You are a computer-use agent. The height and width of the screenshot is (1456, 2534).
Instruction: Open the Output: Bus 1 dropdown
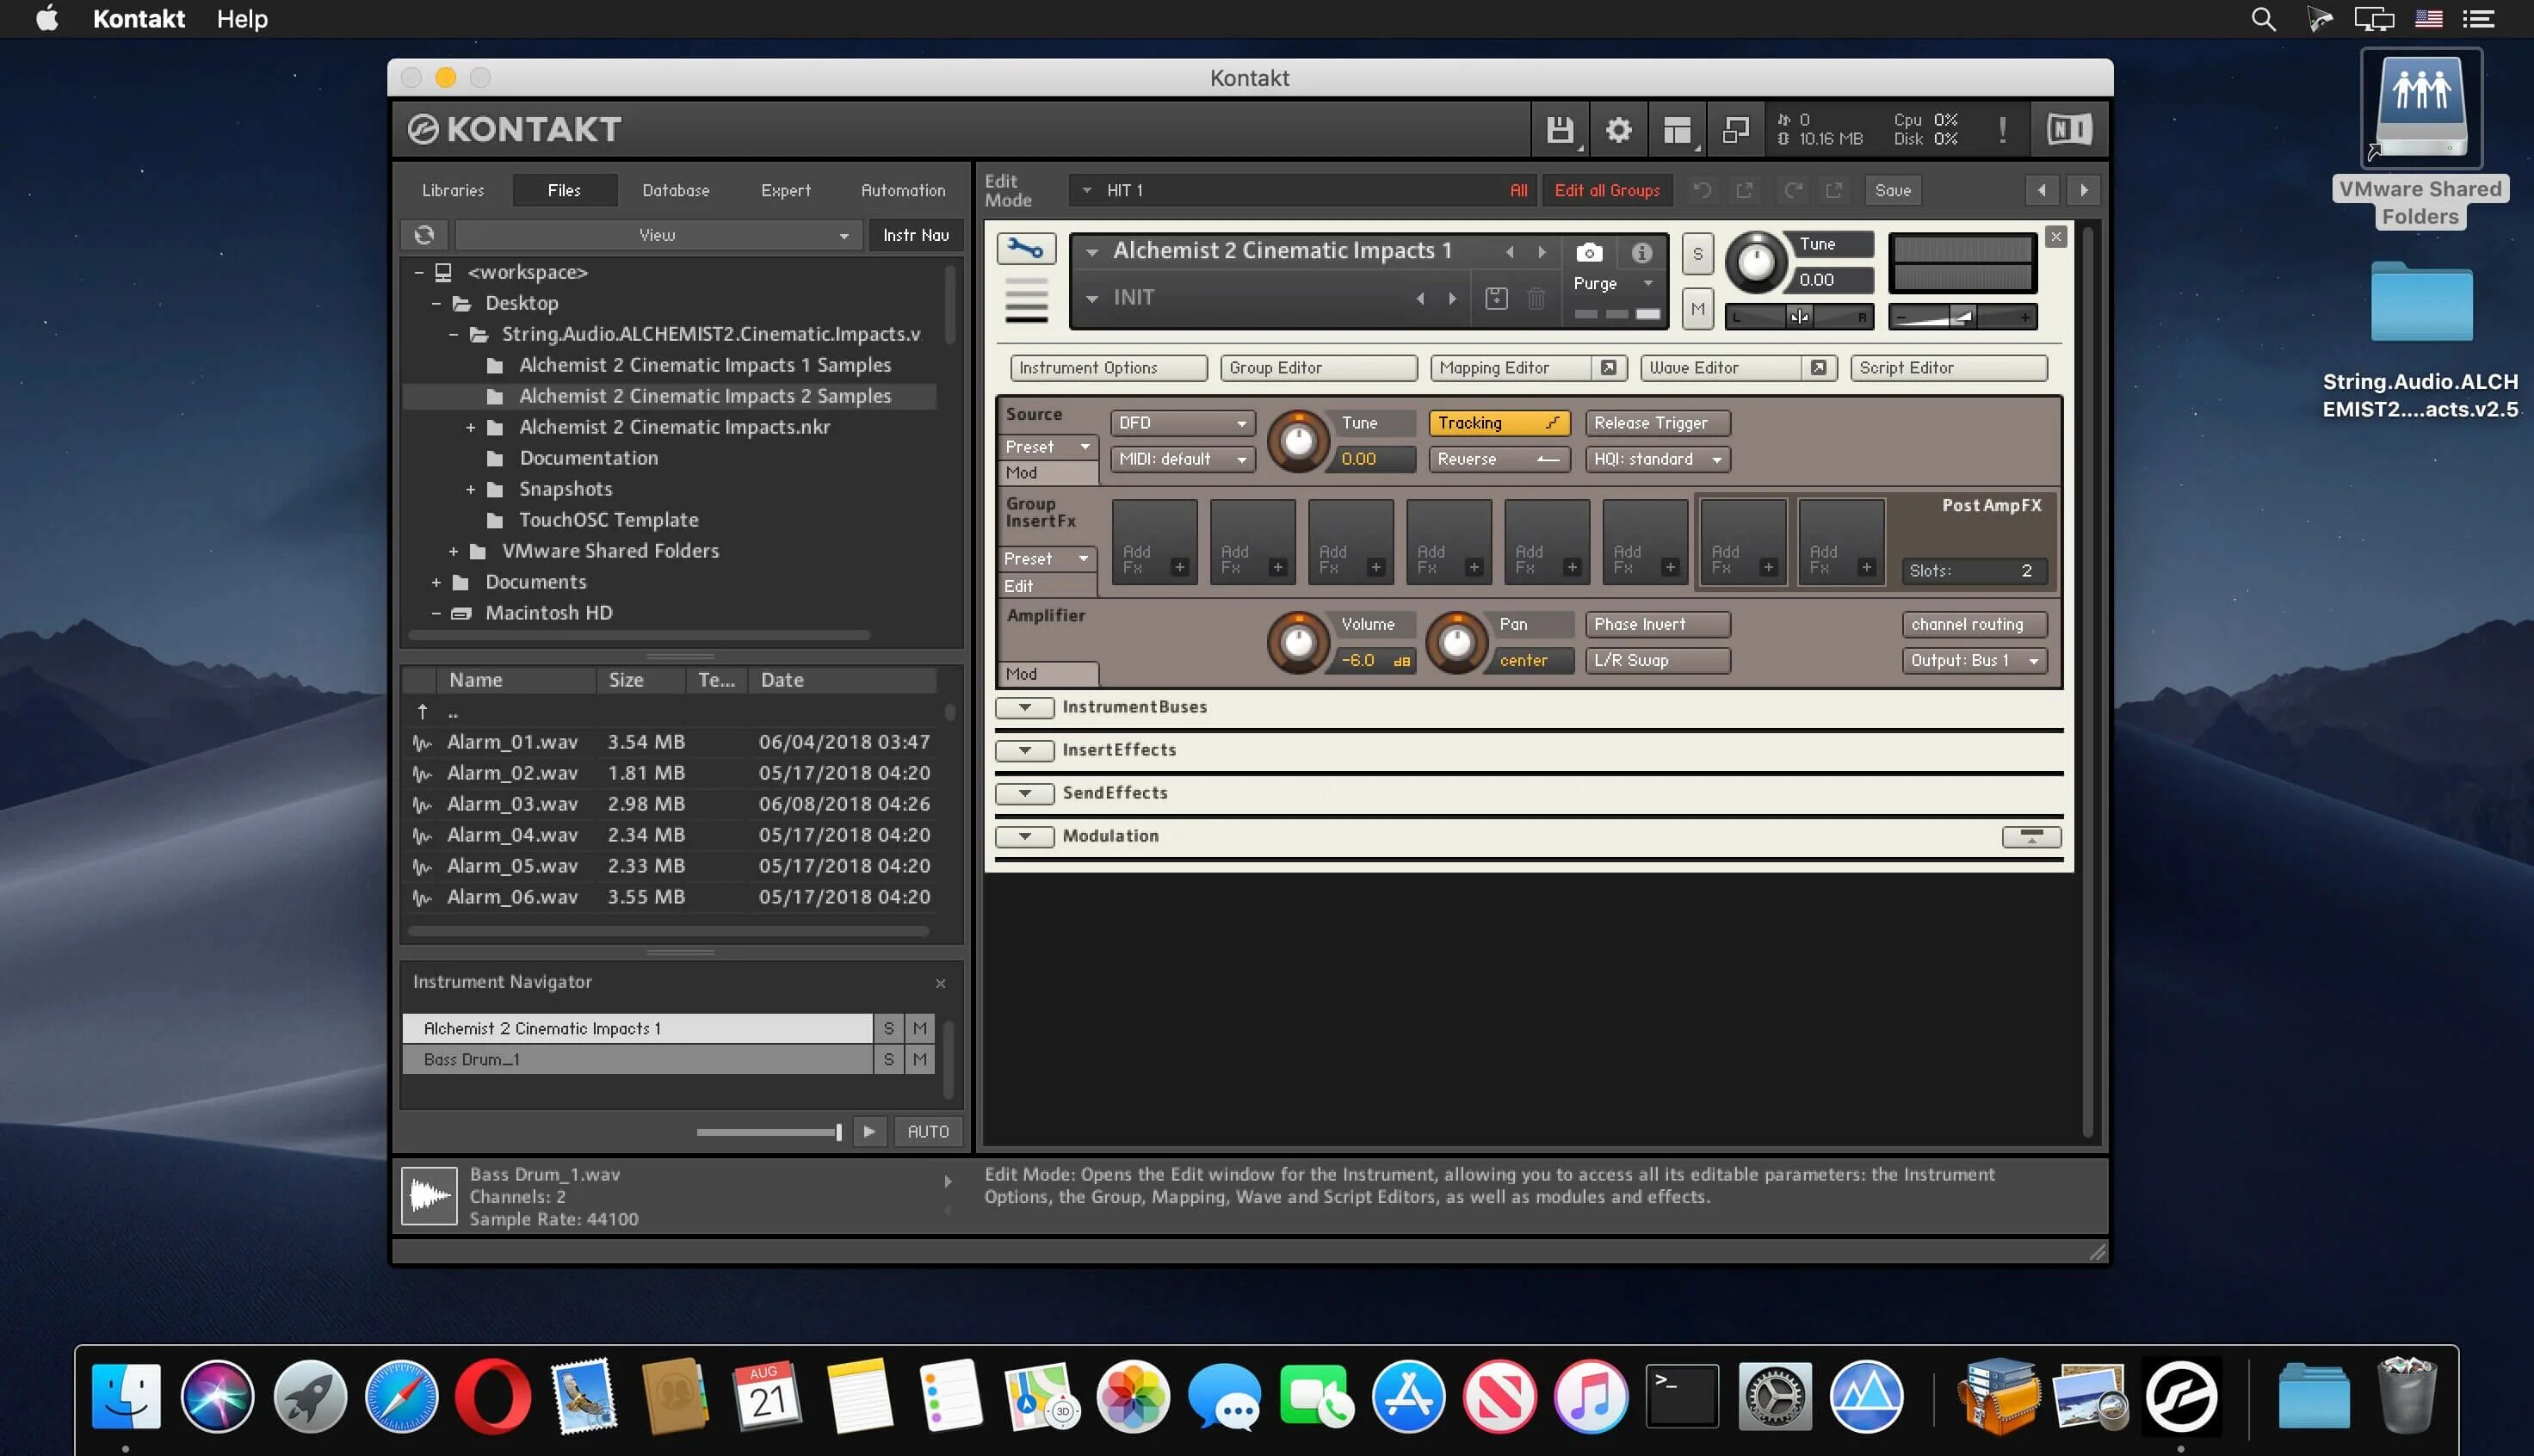(1972, 660)
